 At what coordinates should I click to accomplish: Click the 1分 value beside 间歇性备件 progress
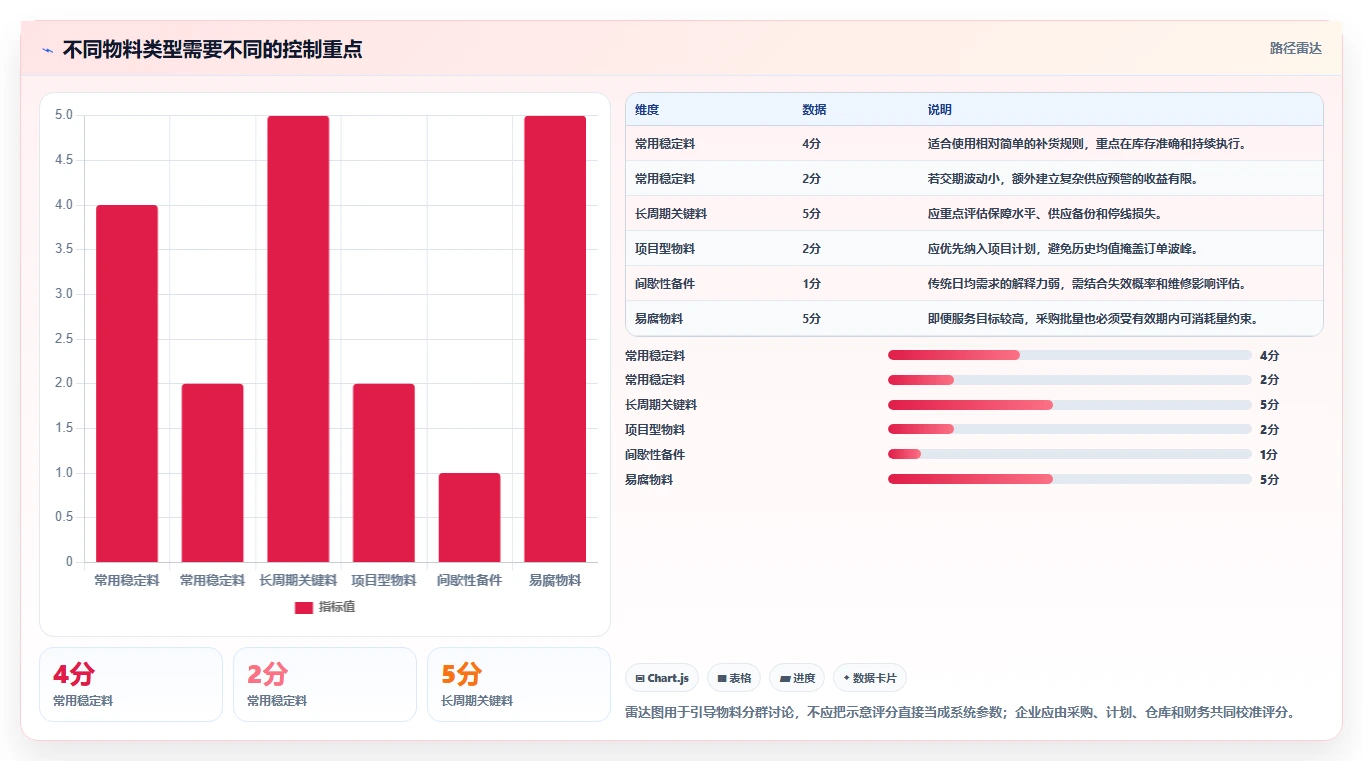pos(1269,455)
